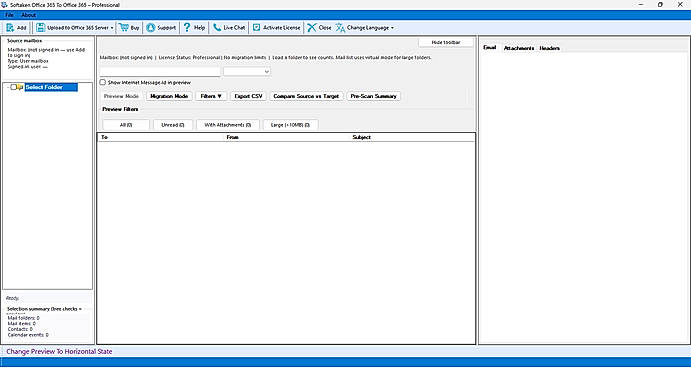Switch to the Email preview tab
Viewport: 691px width, 368px height.
point(490,48)
